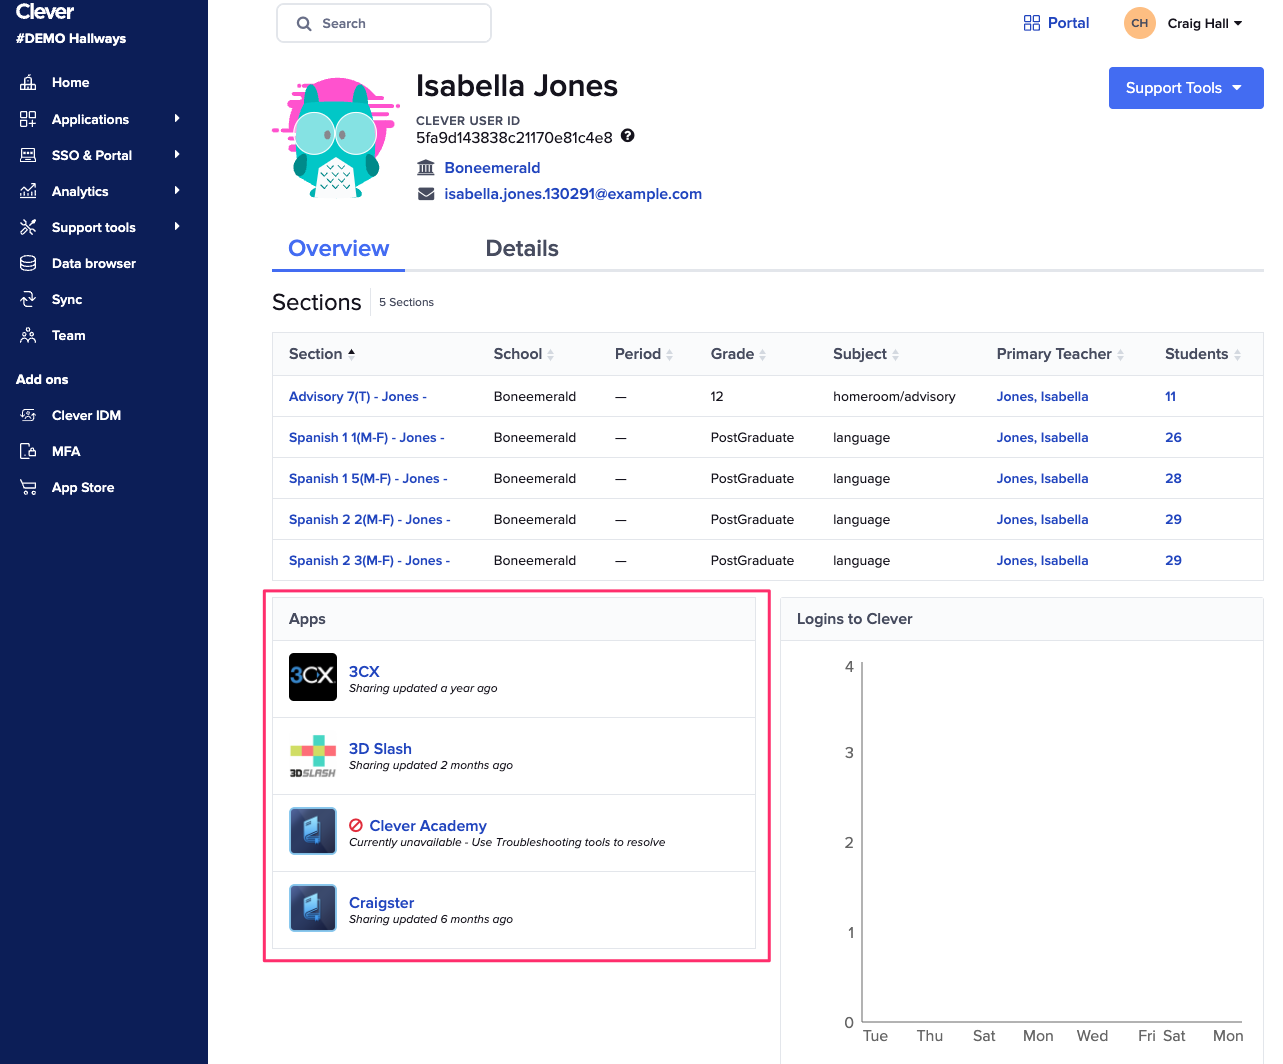Reverse the Section column sort order
1283x1064 pixels.
[350, 354]
